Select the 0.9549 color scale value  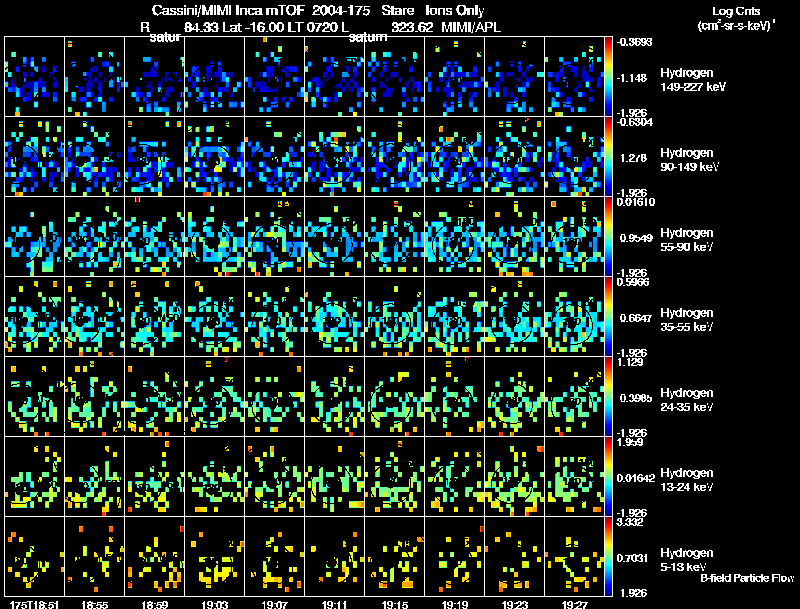pos(636,238)
